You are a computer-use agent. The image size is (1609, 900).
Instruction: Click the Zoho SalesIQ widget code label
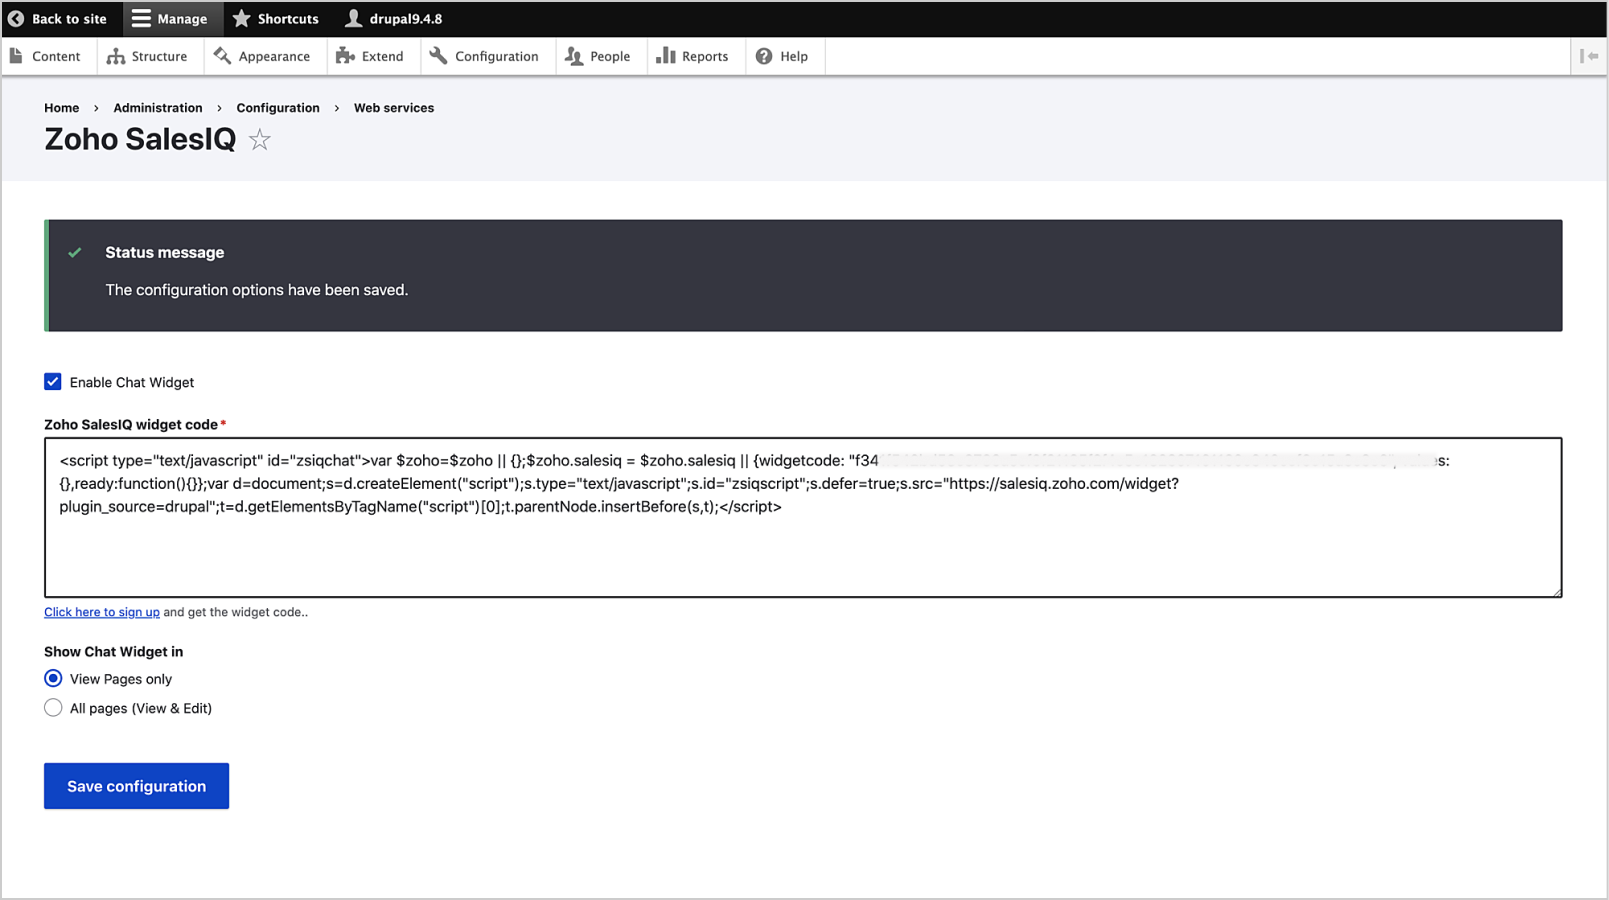(131, 425)
